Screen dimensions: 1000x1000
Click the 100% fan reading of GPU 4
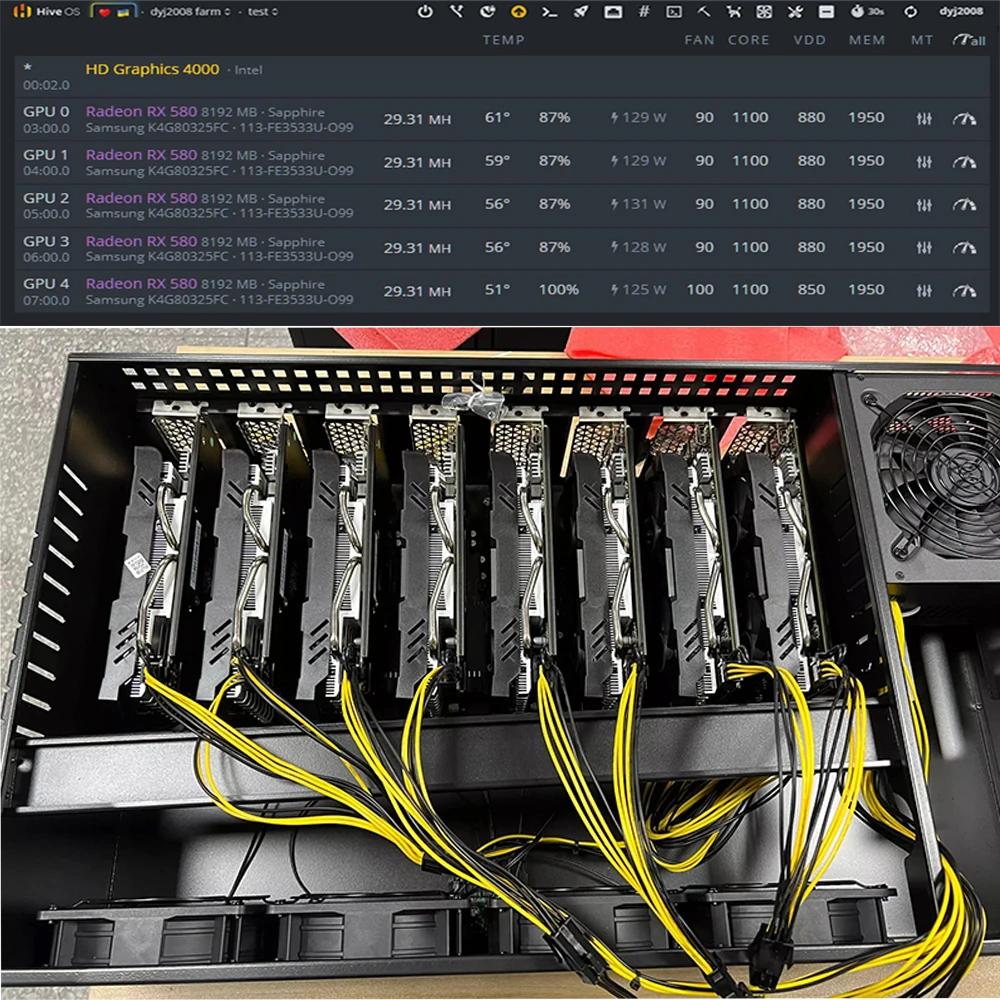click(x=559, y=290)
